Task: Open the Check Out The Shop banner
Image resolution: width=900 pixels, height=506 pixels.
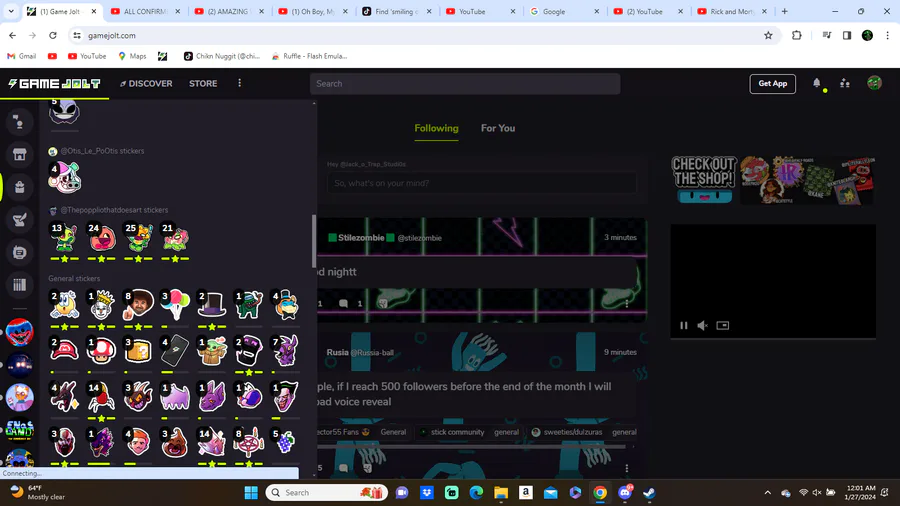Action: point(773,180)
